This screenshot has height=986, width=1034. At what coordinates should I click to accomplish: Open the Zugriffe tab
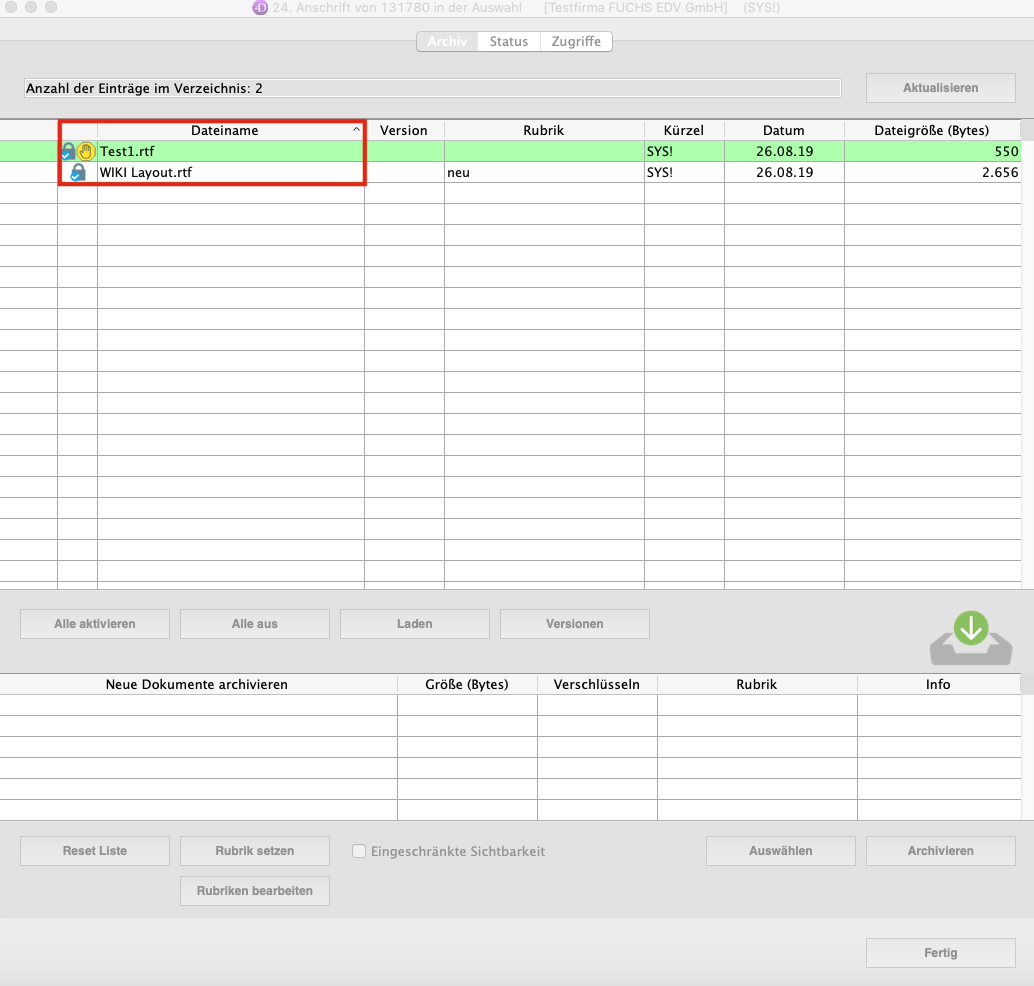[576, 42]
